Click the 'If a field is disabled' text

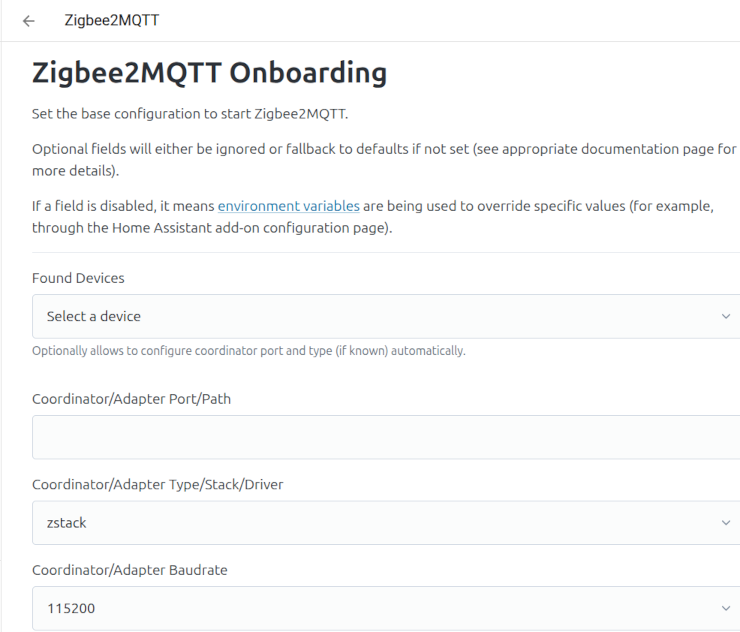coord(120,206)
